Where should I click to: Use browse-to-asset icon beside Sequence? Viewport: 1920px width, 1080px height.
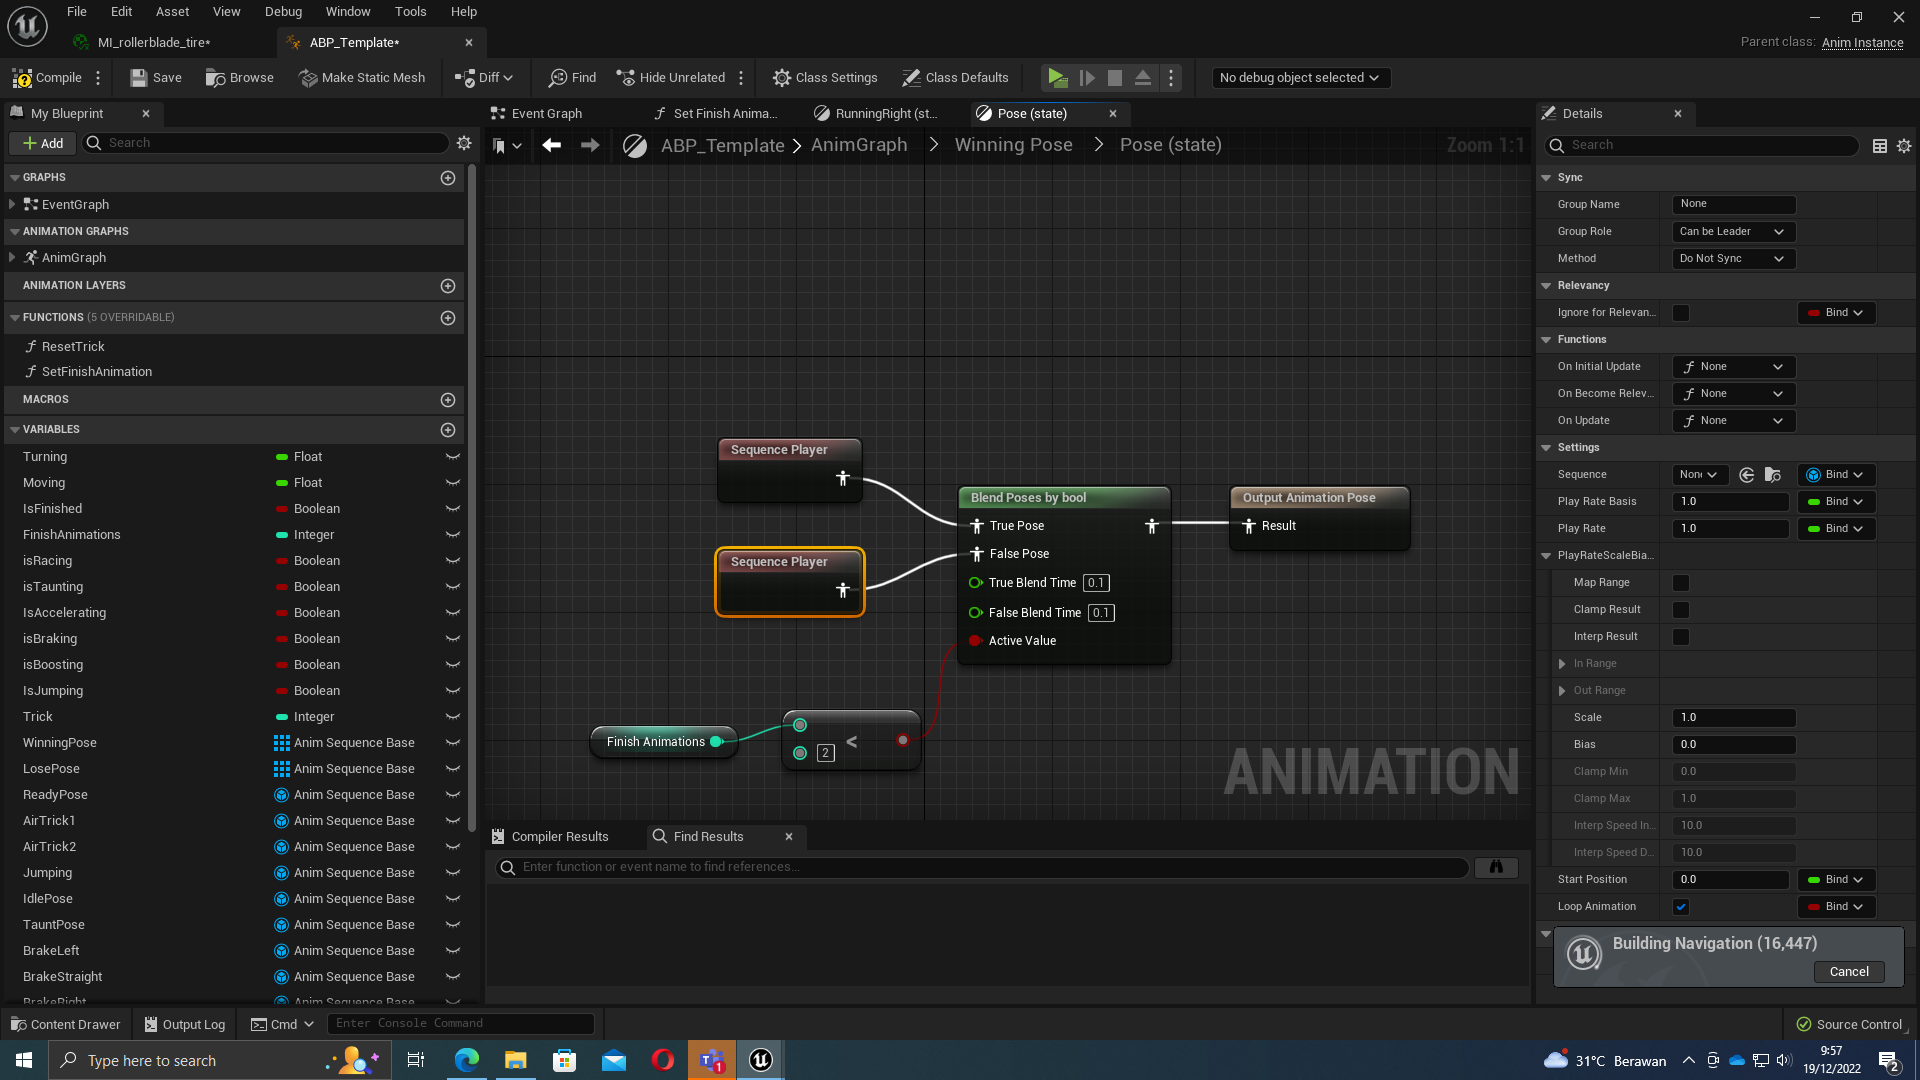1772,475
